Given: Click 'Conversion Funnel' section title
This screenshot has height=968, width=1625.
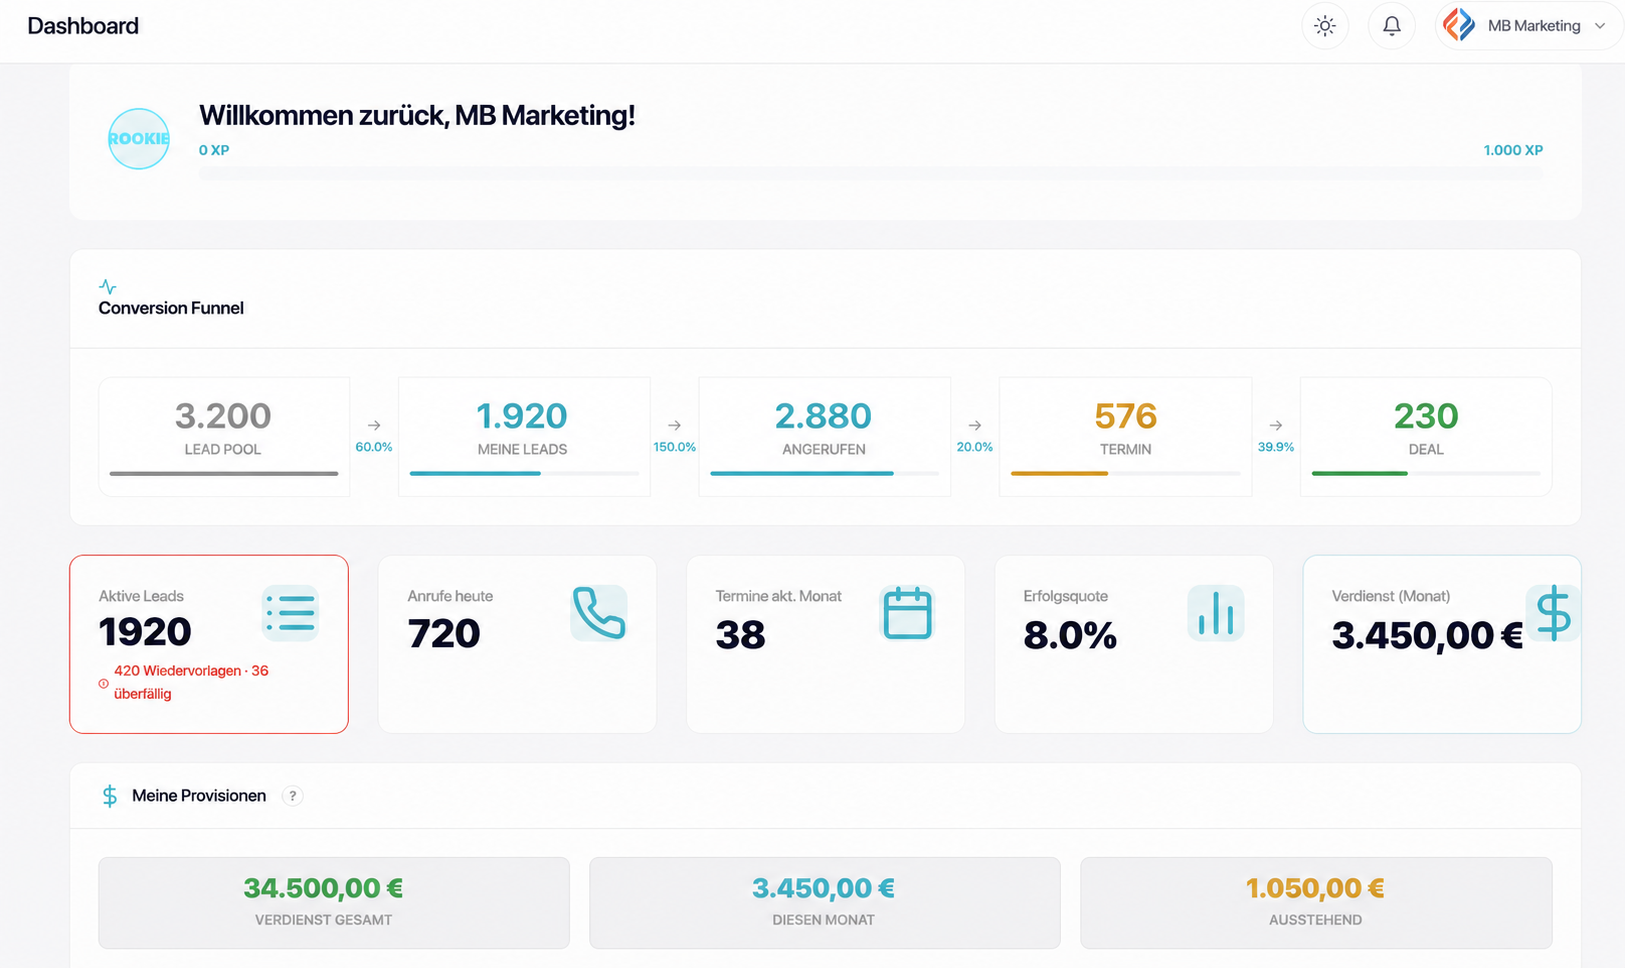Looking at the screenshot, I should 171,308.
